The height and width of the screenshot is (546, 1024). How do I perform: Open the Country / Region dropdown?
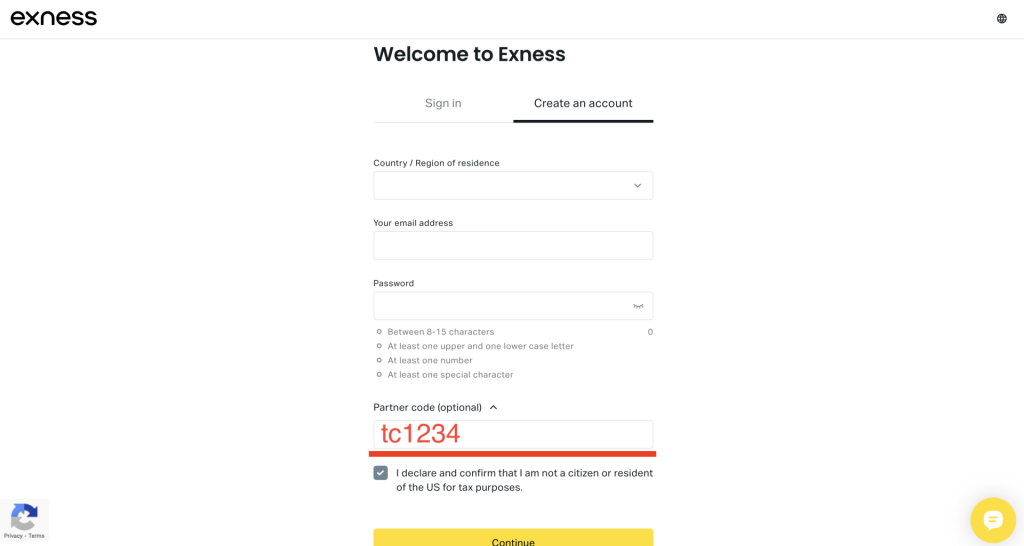pyautogui.click(x=513, y=186)
